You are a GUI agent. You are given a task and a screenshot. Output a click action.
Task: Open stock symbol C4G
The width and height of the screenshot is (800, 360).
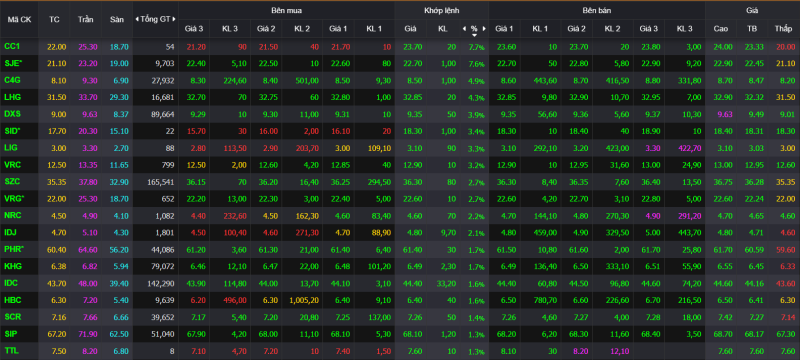[x=12, y=80]
